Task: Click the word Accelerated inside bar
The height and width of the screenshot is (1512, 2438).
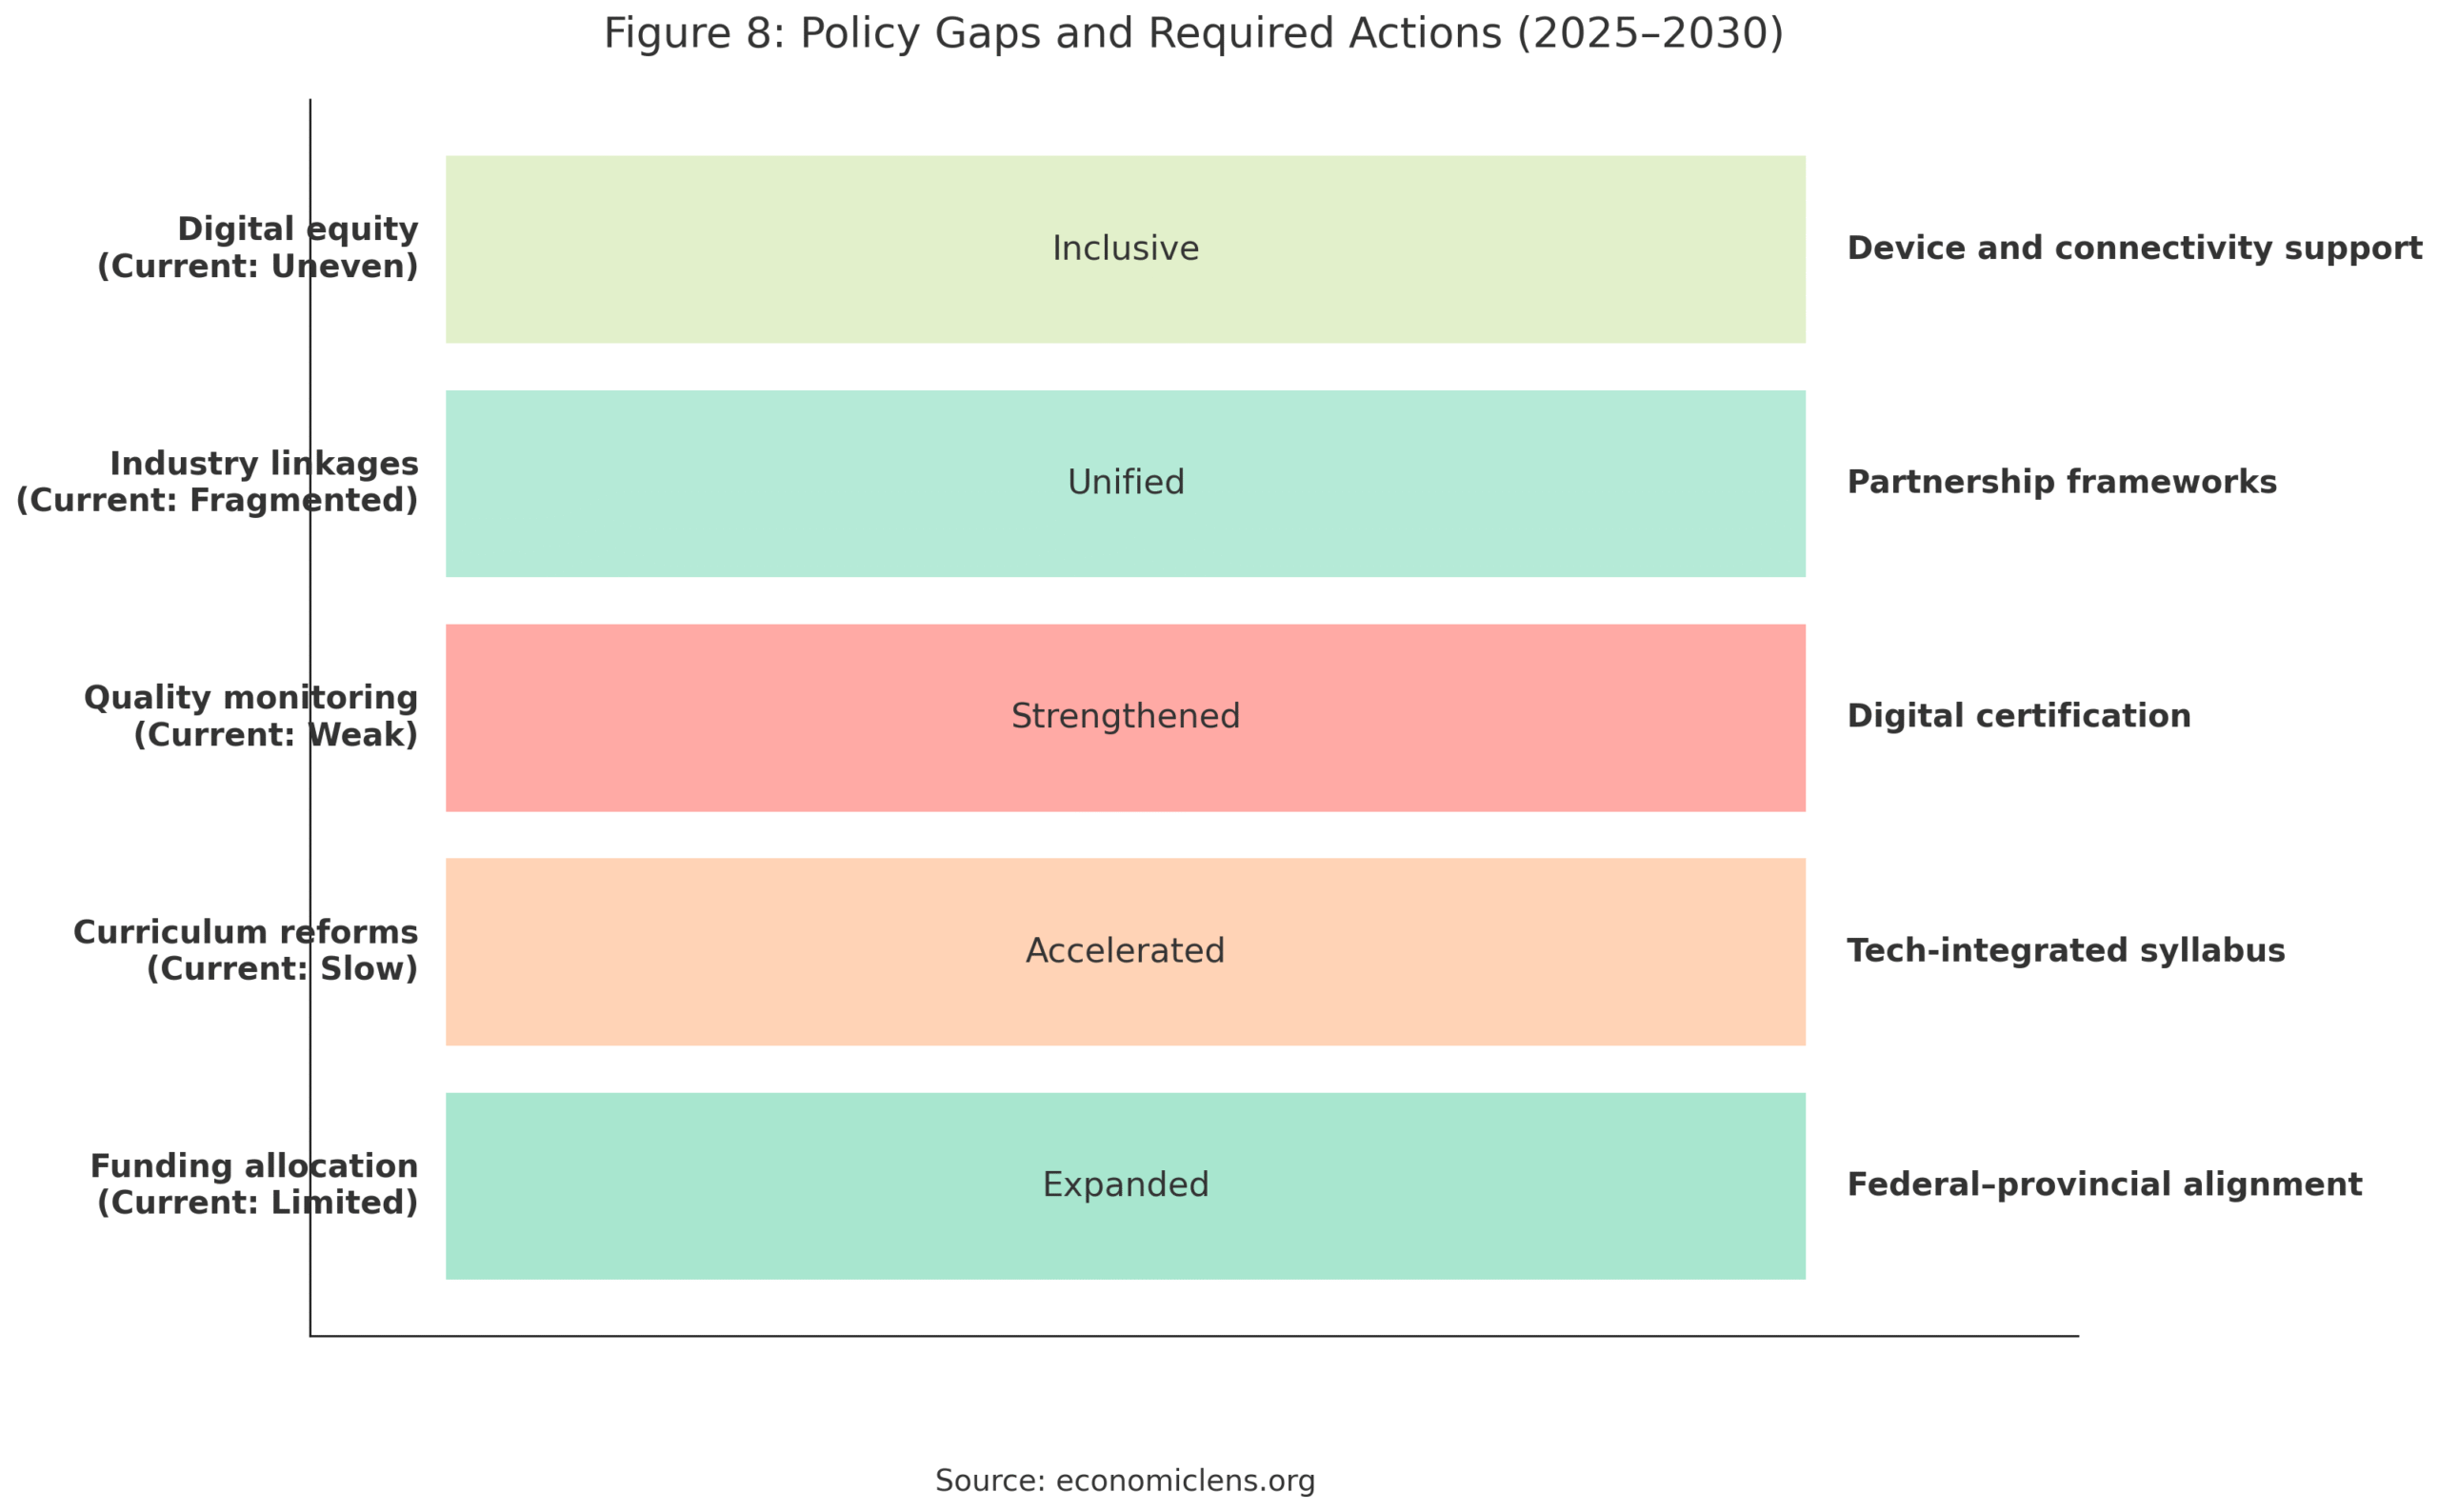Action: tap(1125, 950)
